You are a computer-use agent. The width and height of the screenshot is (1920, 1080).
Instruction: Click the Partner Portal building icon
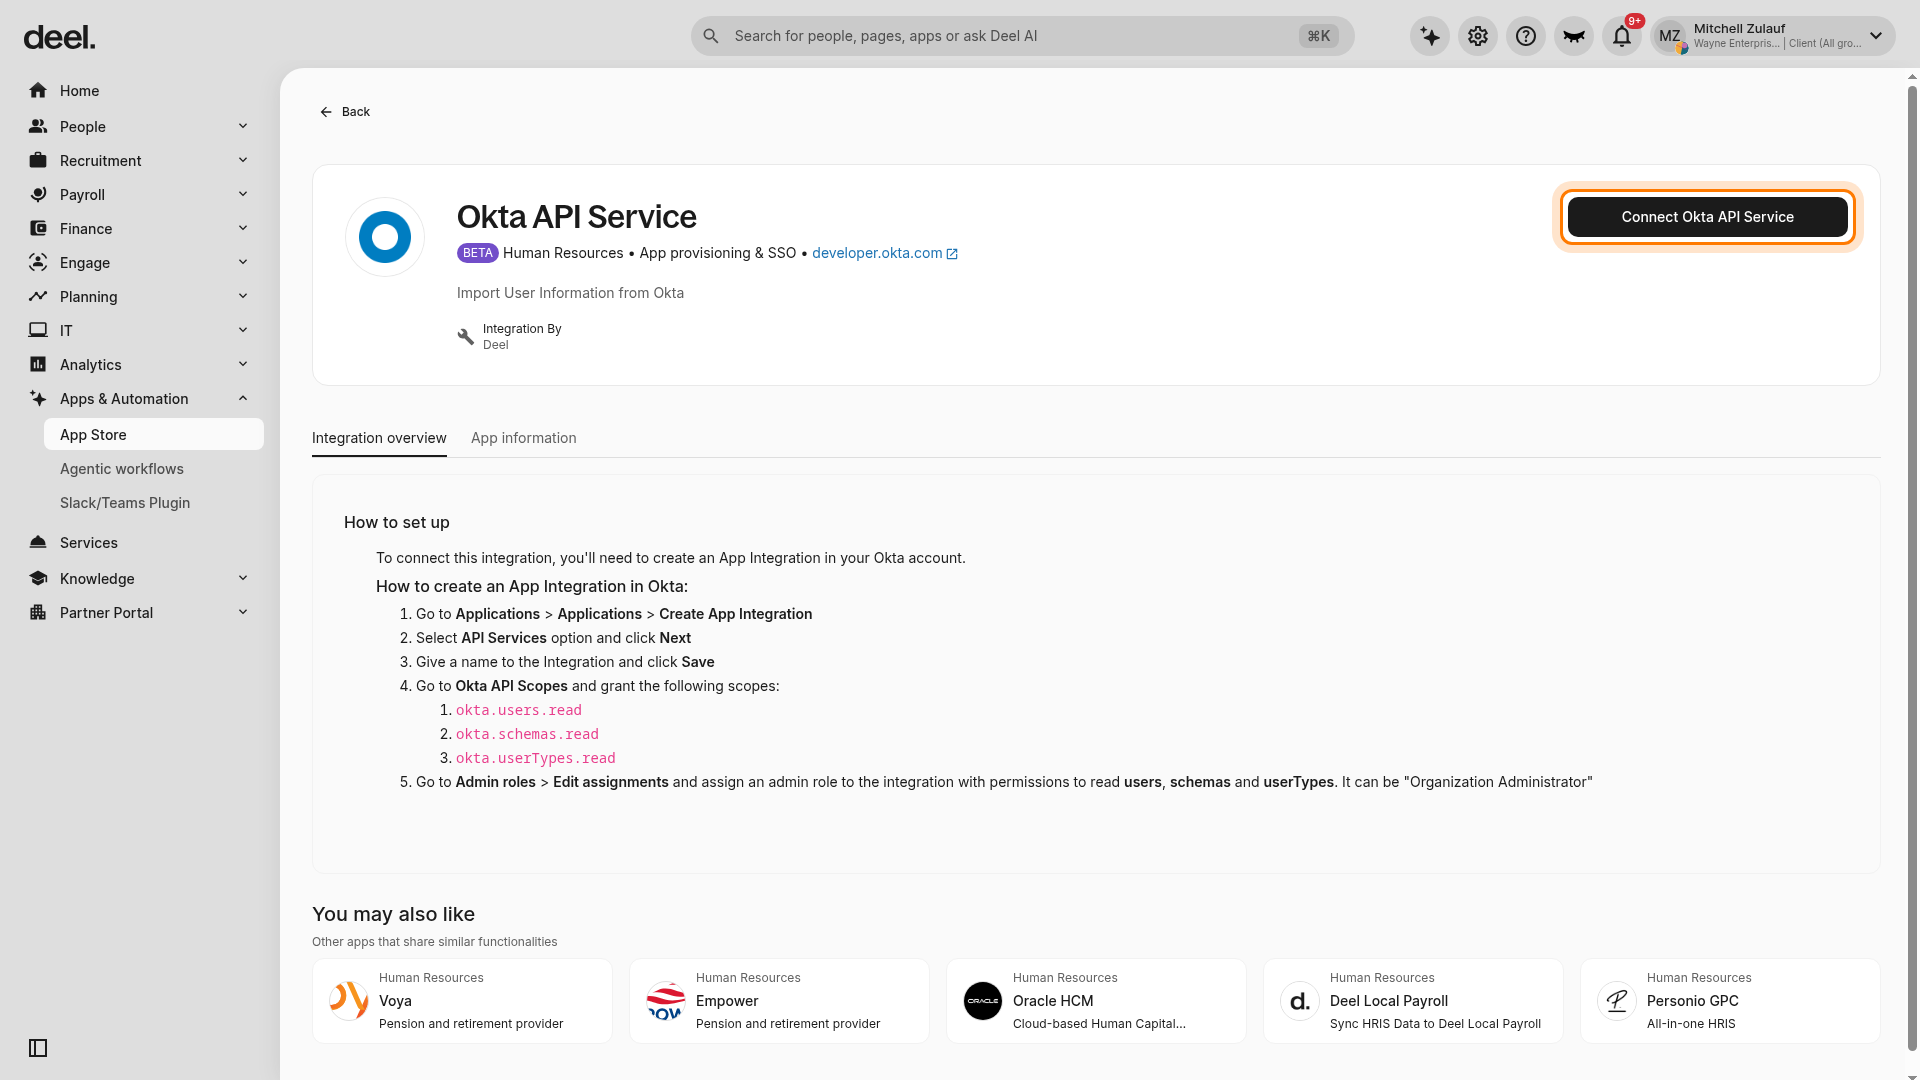38,613
